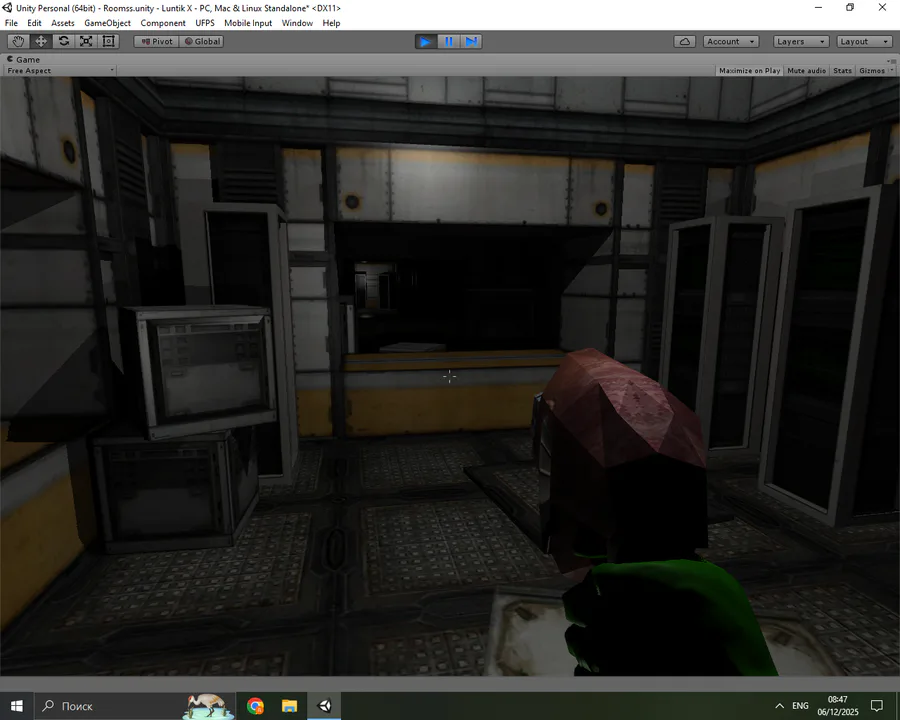Open the clock and calendar
This screenshot has height=720, width=900.
pos(837,706)
